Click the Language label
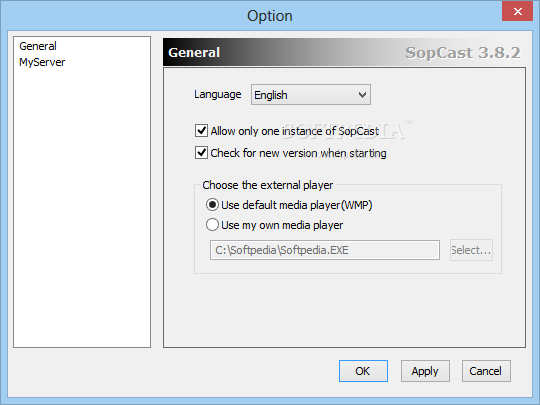Image resolution: width=540 pixels, height=405 pixels. click(217, 94)
